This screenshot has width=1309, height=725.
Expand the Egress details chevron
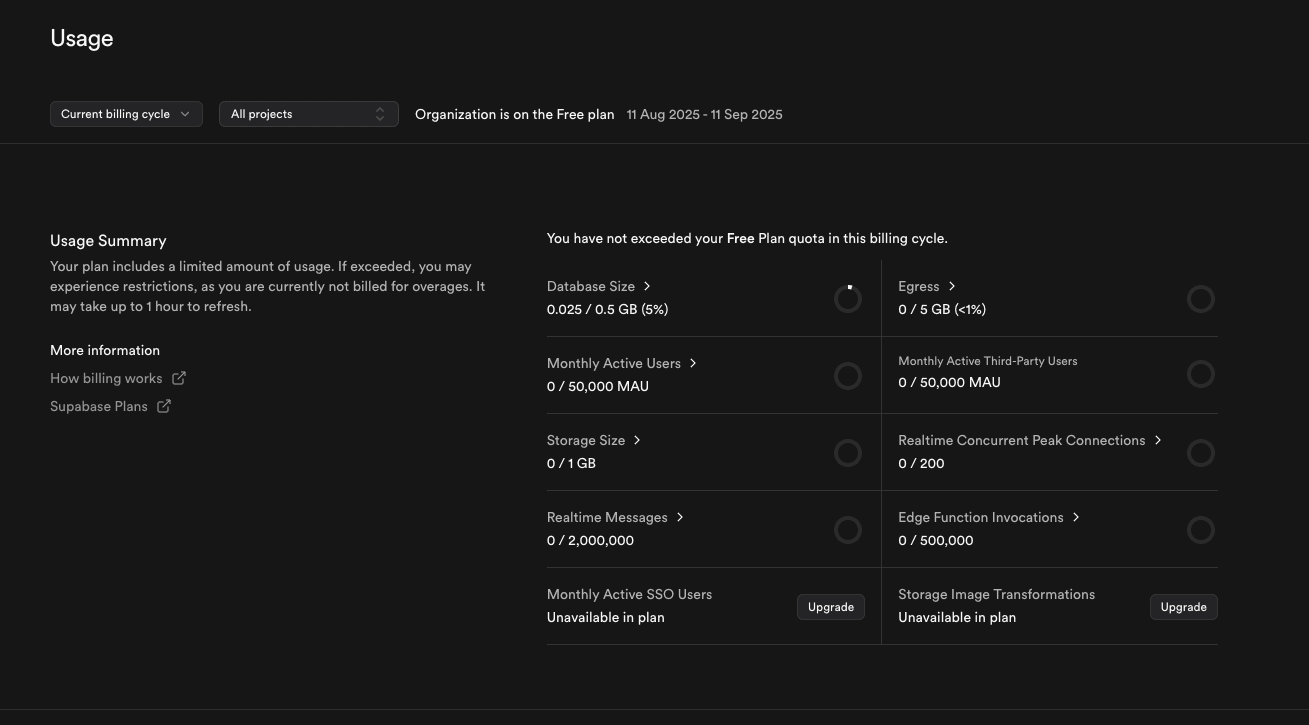952,286
